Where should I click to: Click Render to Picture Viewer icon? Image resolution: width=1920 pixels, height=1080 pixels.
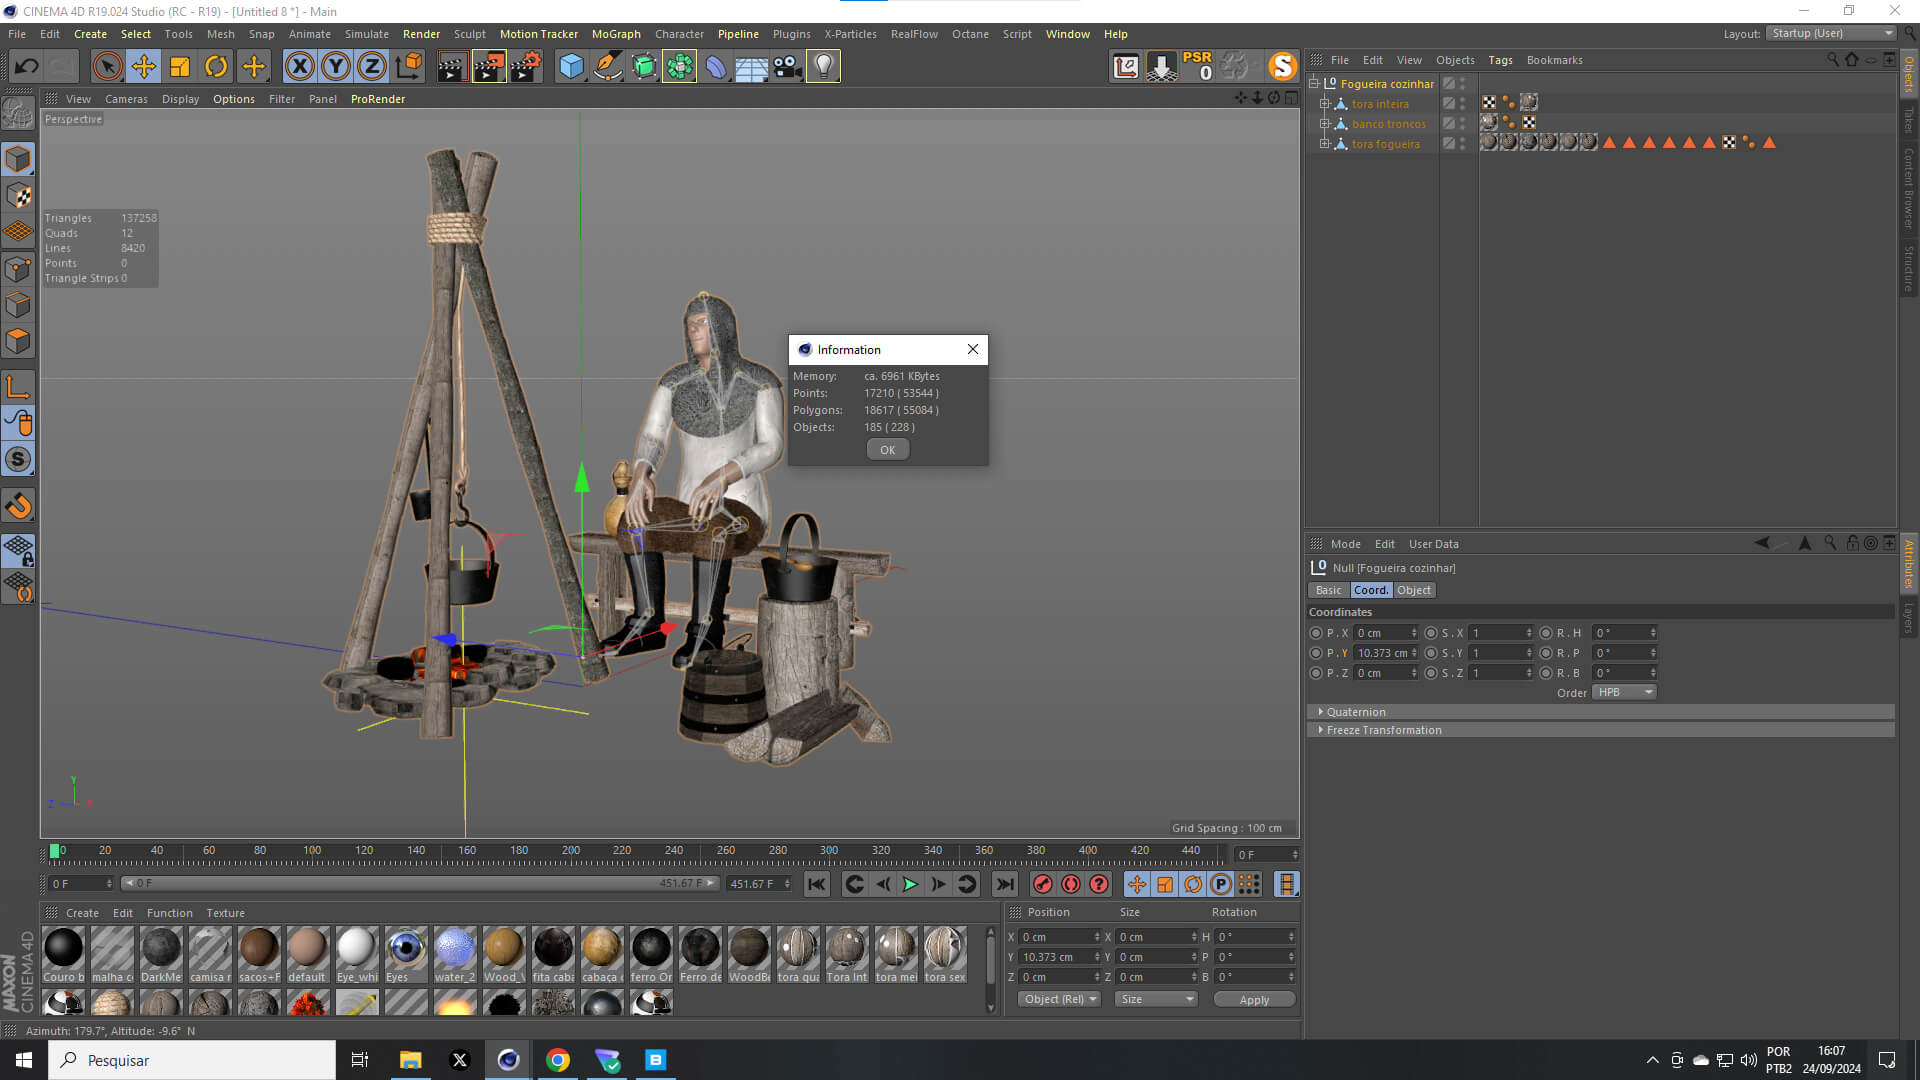(x=489, y=67)
